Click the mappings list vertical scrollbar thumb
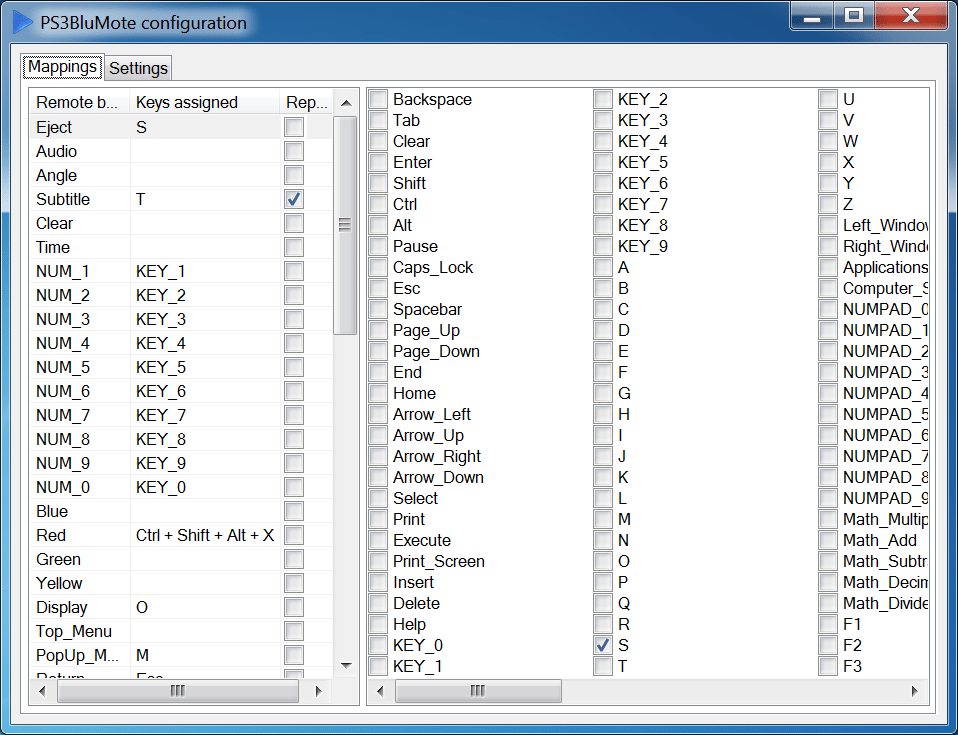958x735 pixels. [x=346, y=225]
